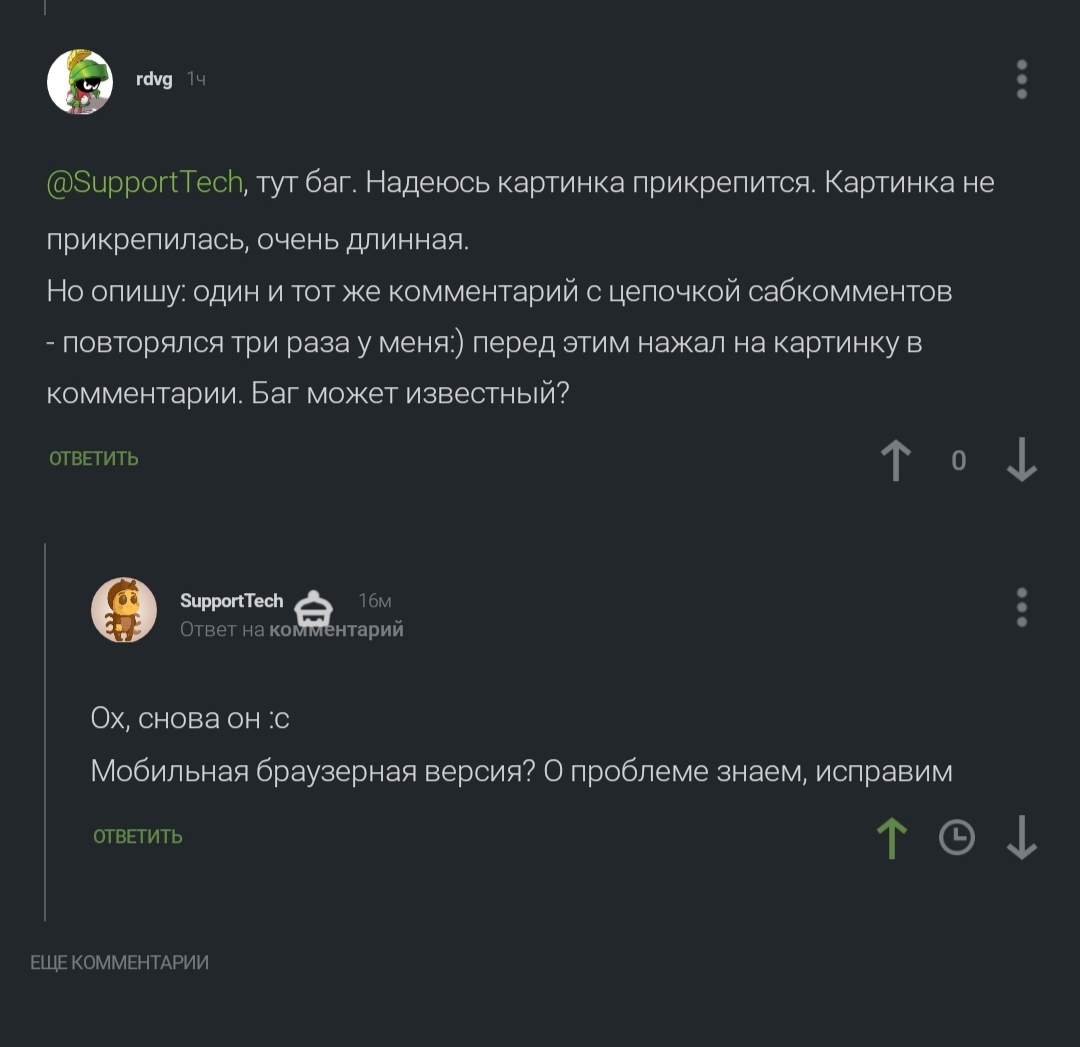Screen dimensions: 1080x1047
Task: Open the SupportTech username in the reply header
Action: 231,600
